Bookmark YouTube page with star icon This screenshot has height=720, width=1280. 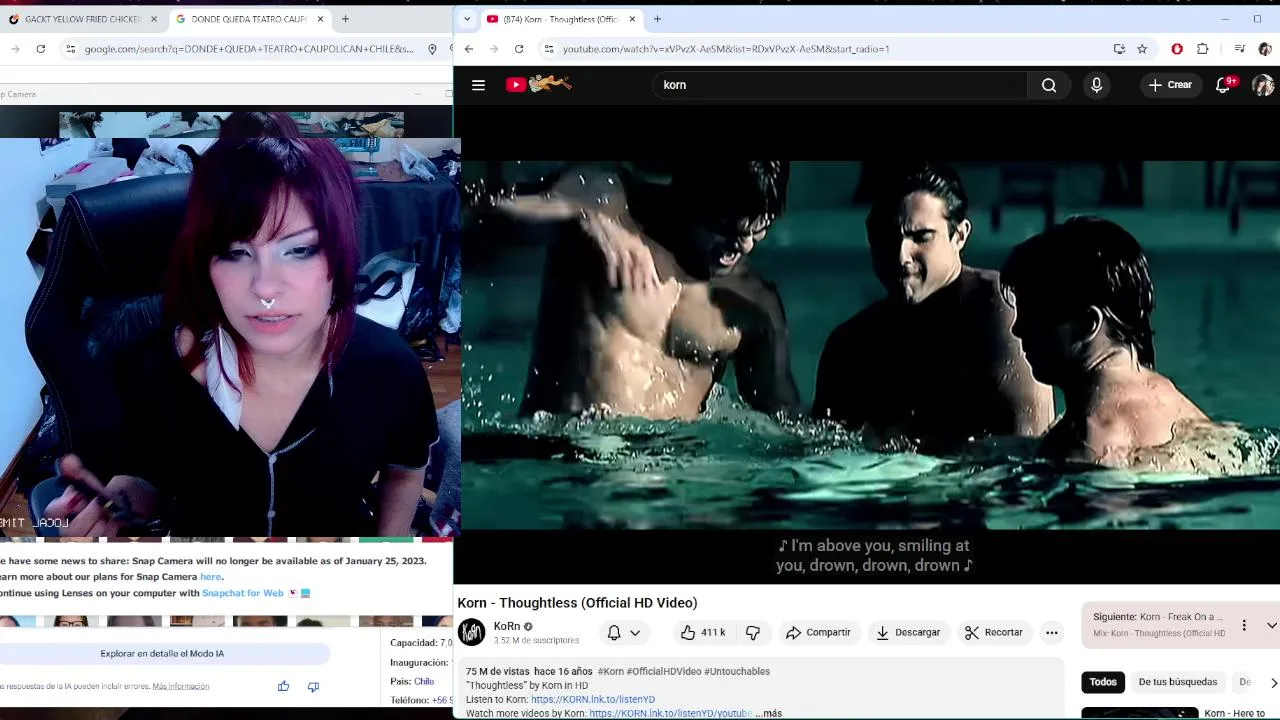point(1142,49)
